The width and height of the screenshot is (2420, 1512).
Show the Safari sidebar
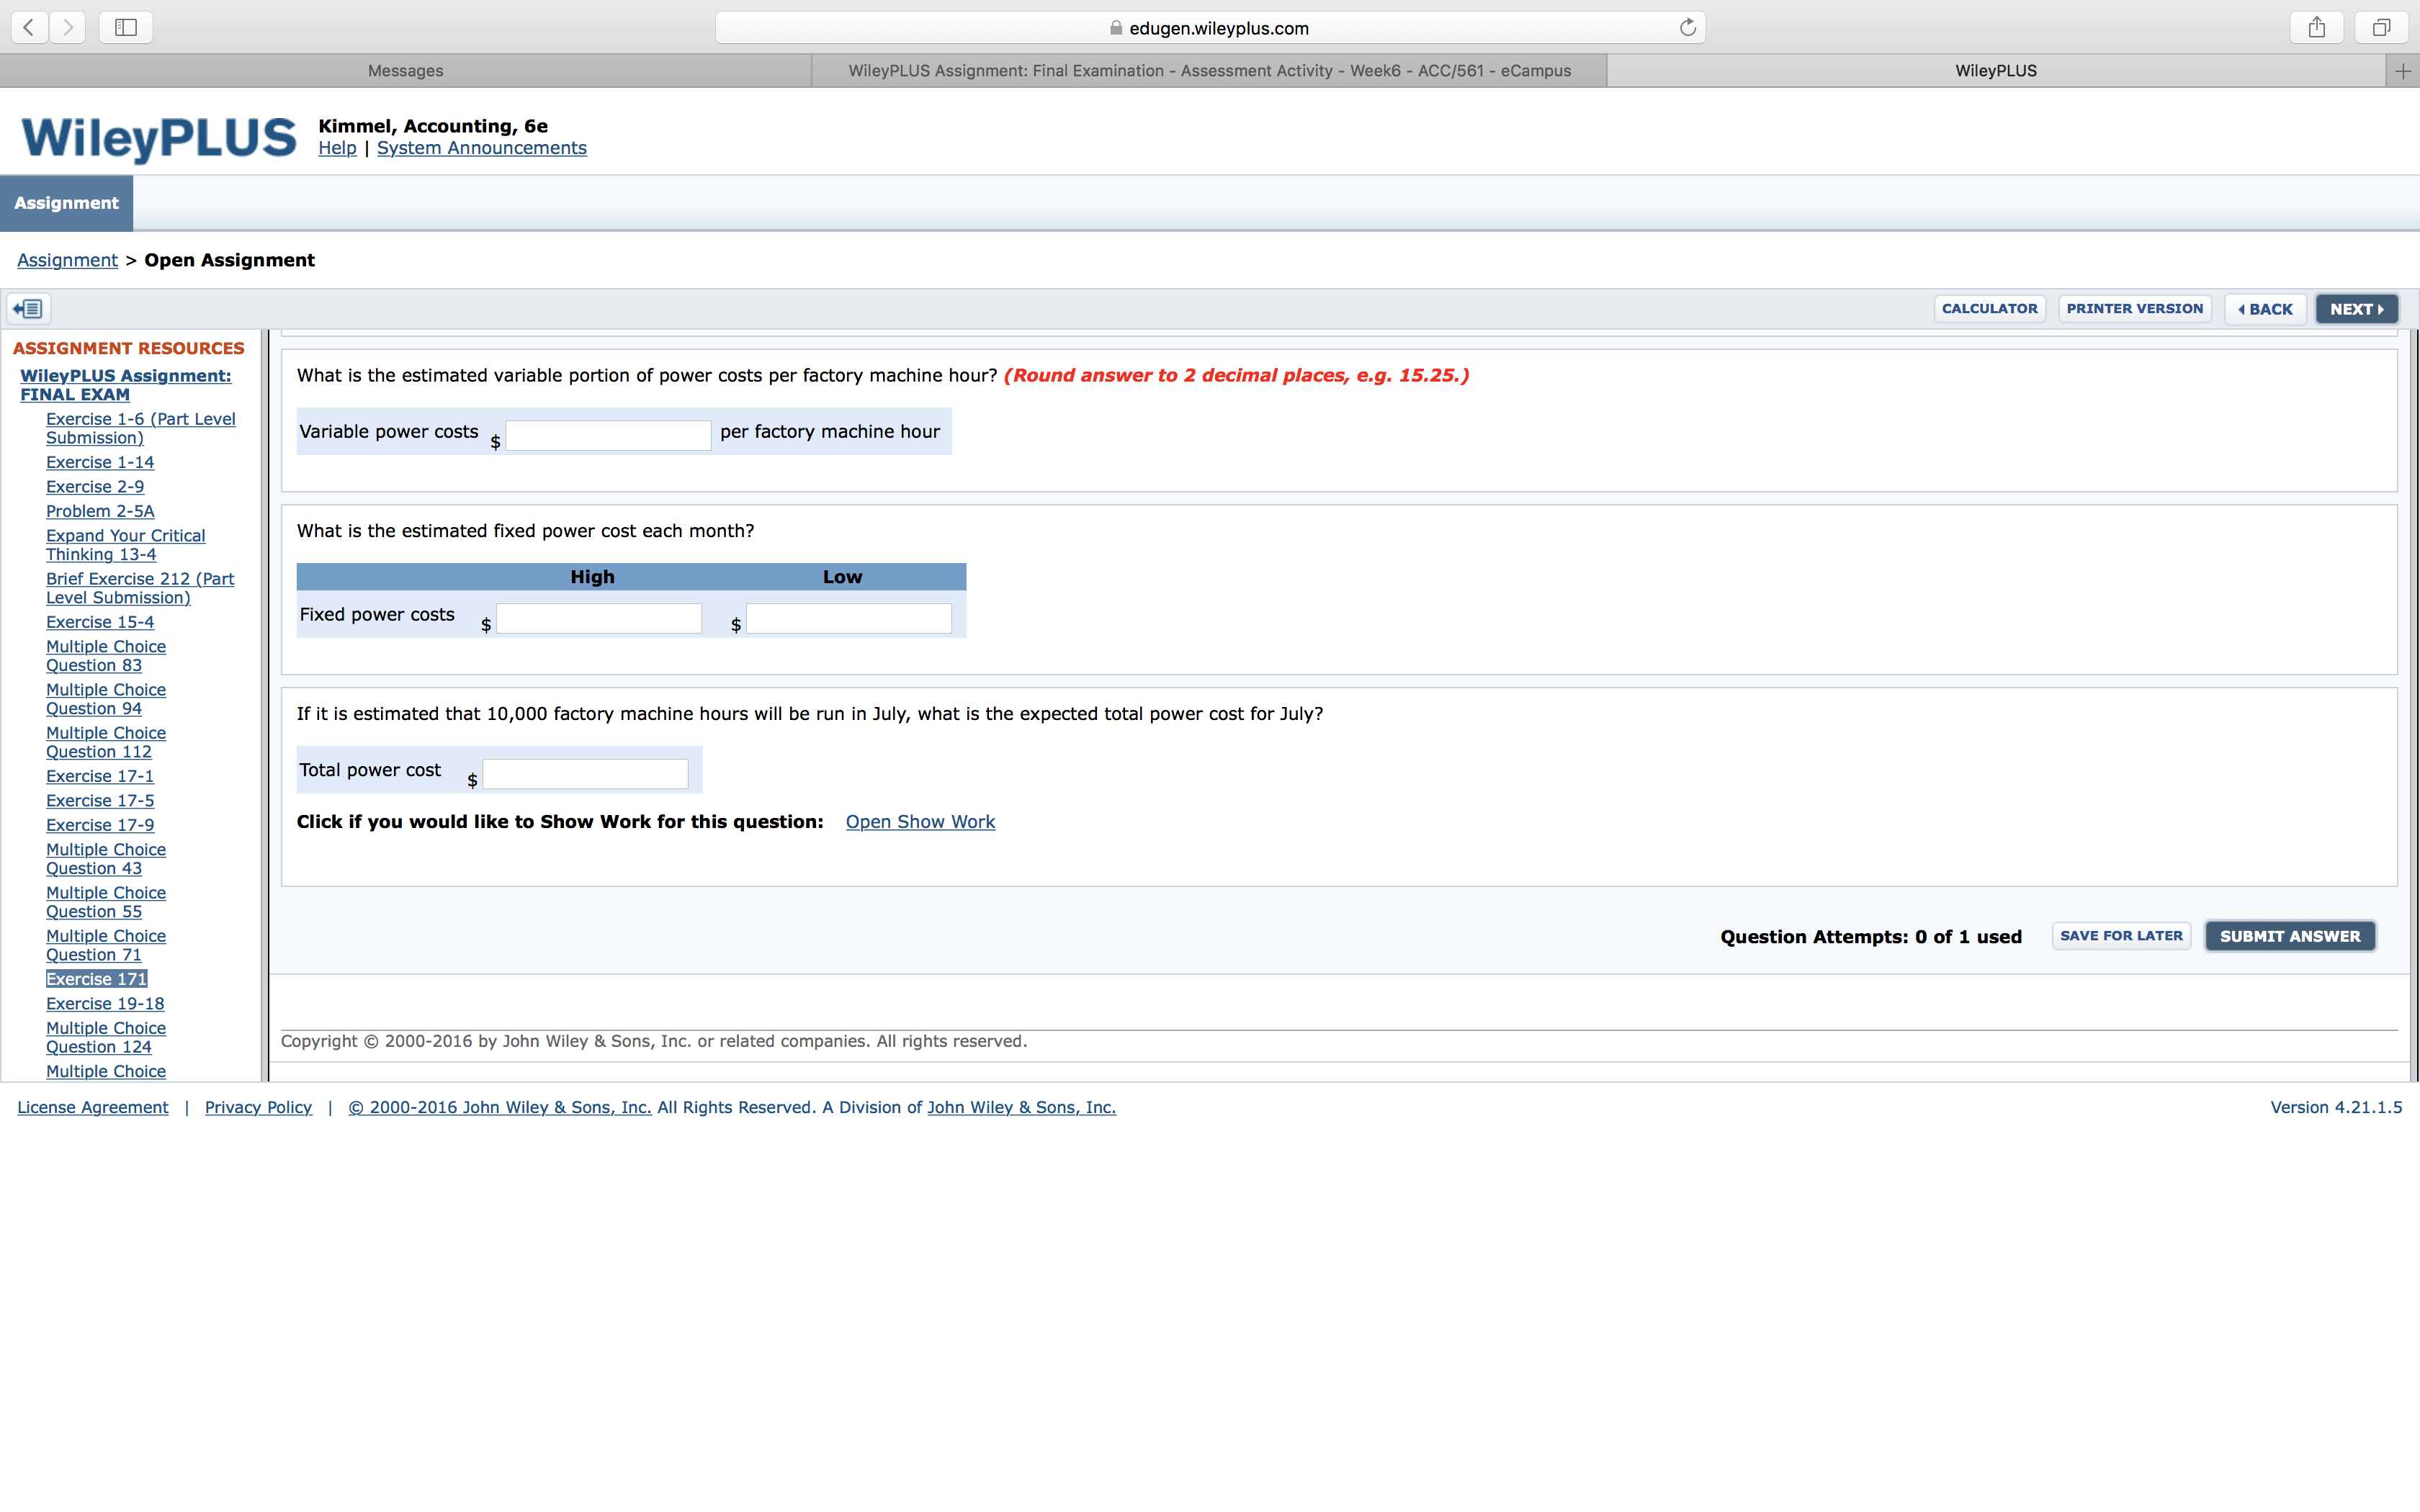click(x=126, y=27)
